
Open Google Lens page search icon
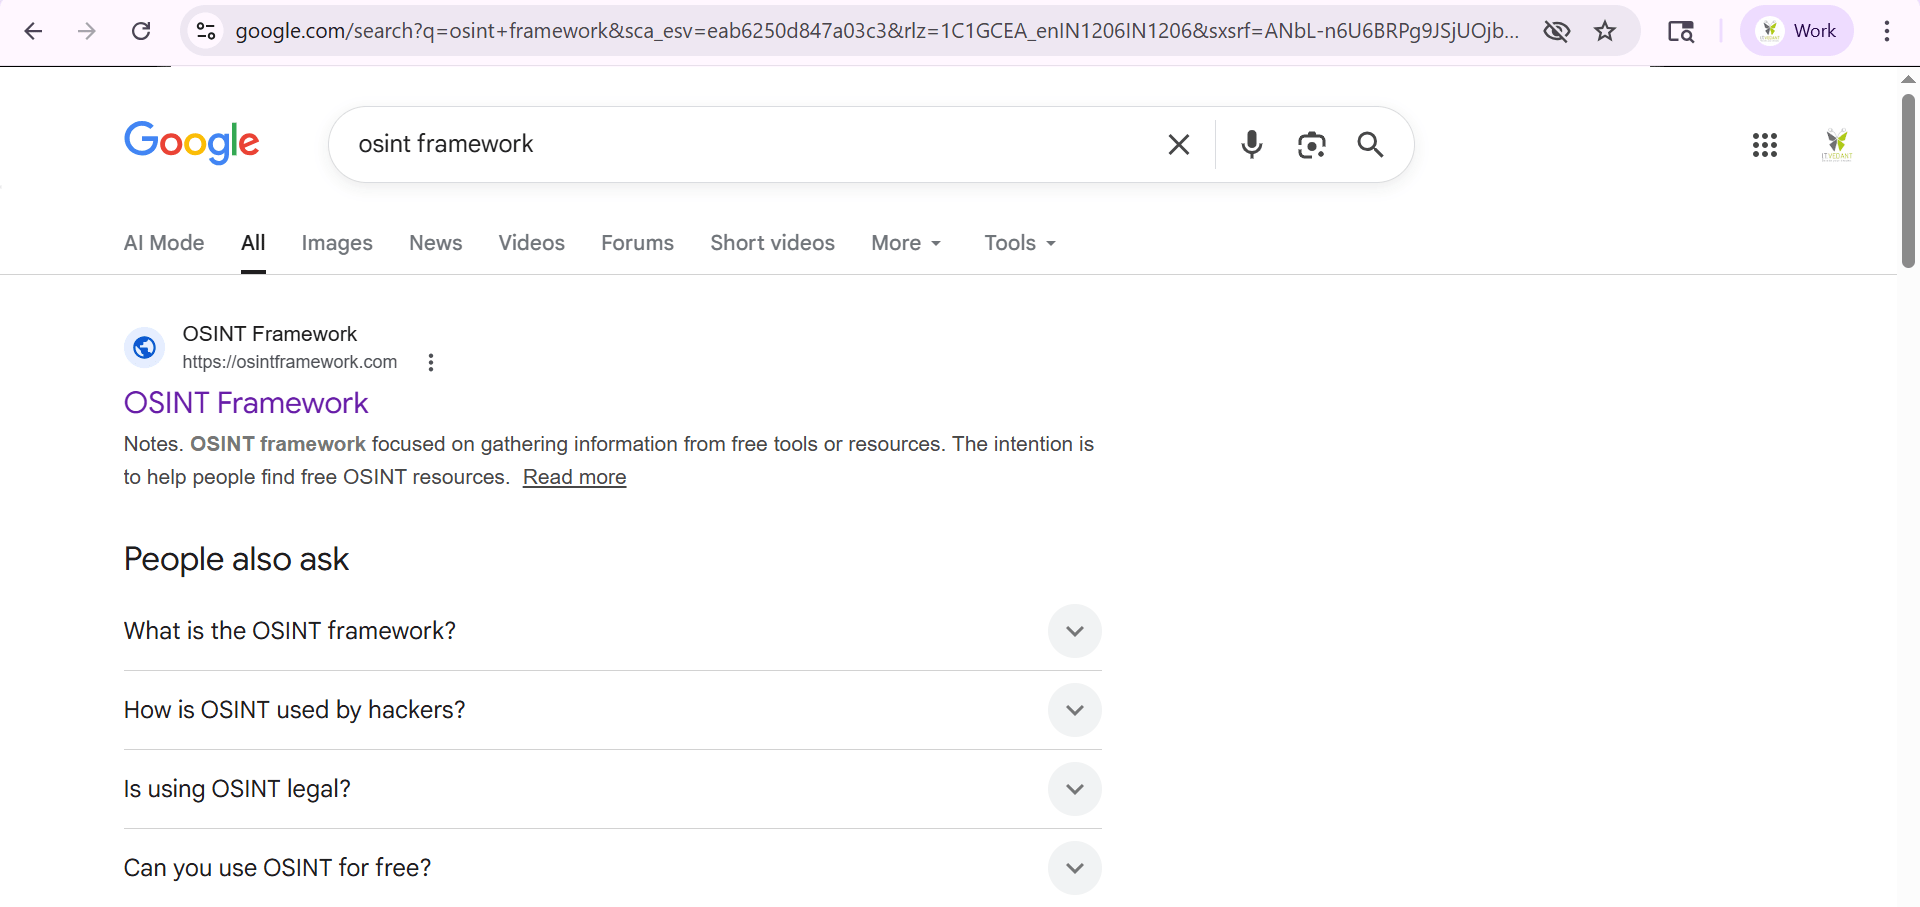pos(1681,31)
